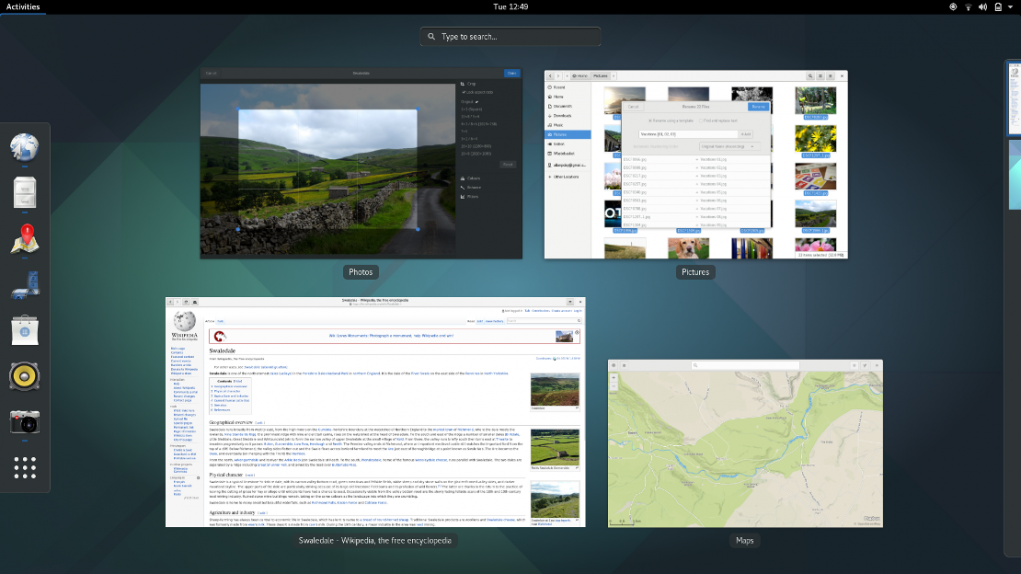Select the Swaledale Wikipedia window thumbnail
This screenshot has height=574, width=1021.
[x=375, y=412]
